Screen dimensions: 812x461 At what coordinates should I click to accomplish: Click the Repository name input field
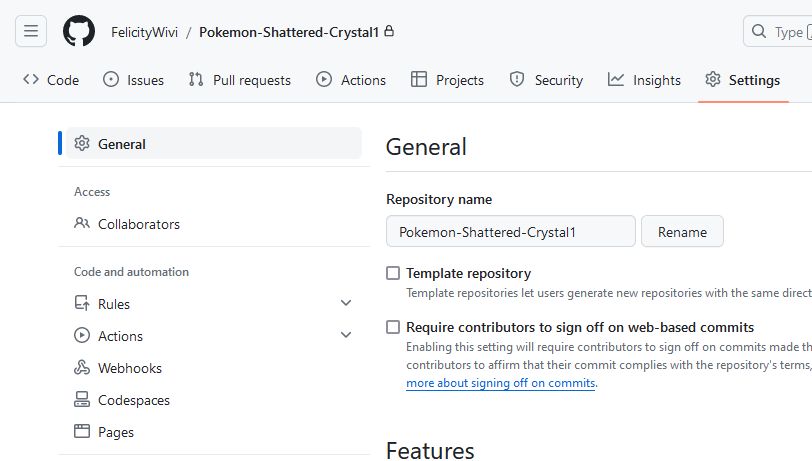(x=510, y=232)
